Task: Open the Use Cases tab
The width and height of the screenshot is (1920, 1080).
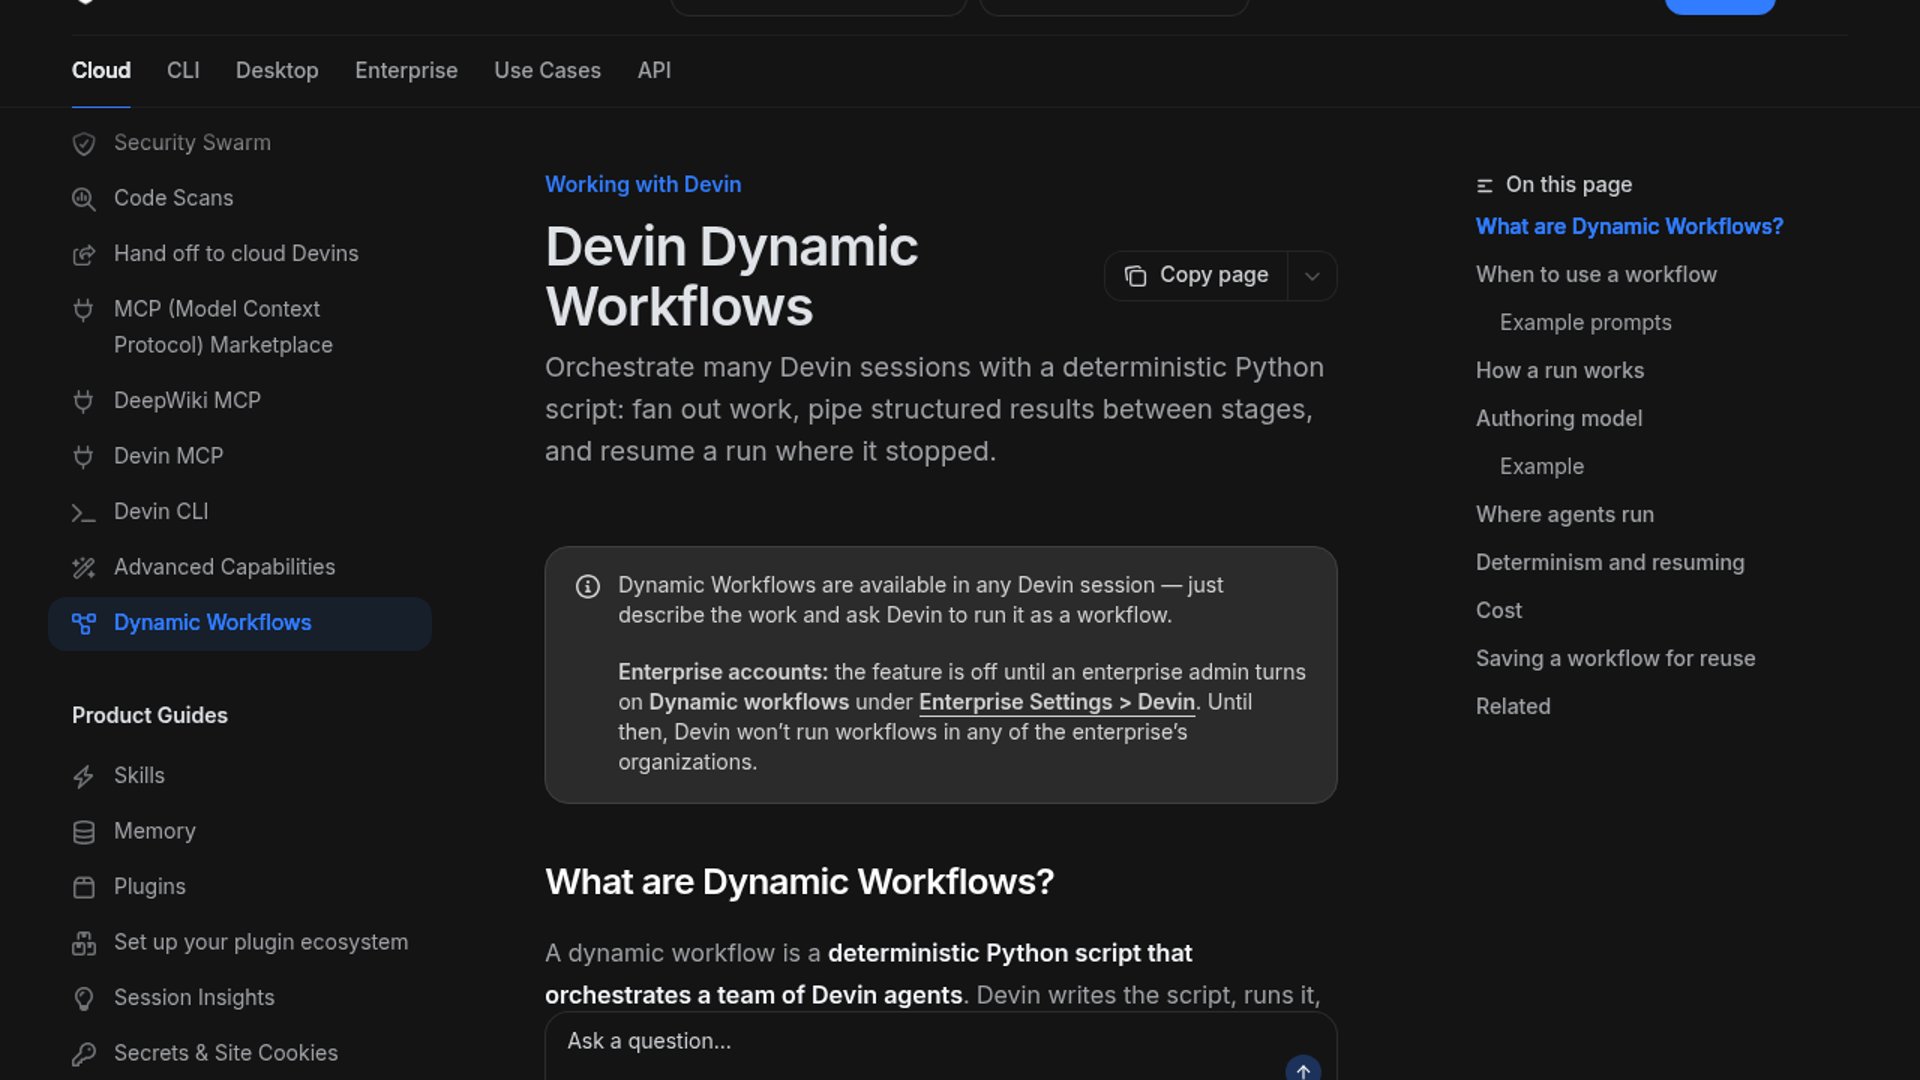Action: pos(547,70)
